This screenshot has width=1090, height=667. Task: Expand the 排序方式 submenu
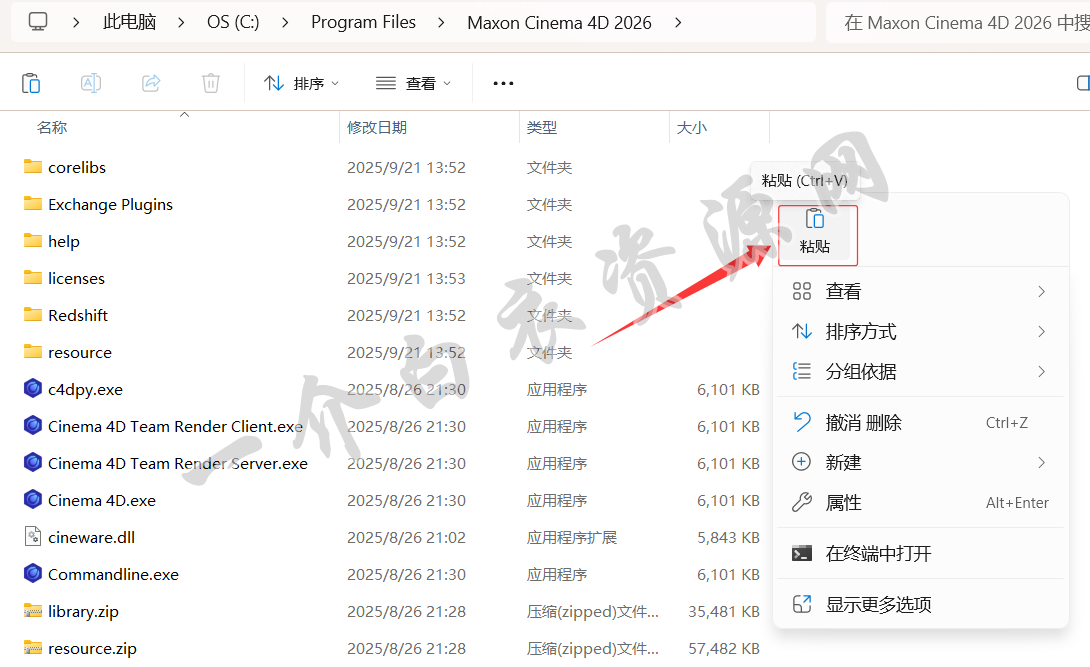(1041, 332)
